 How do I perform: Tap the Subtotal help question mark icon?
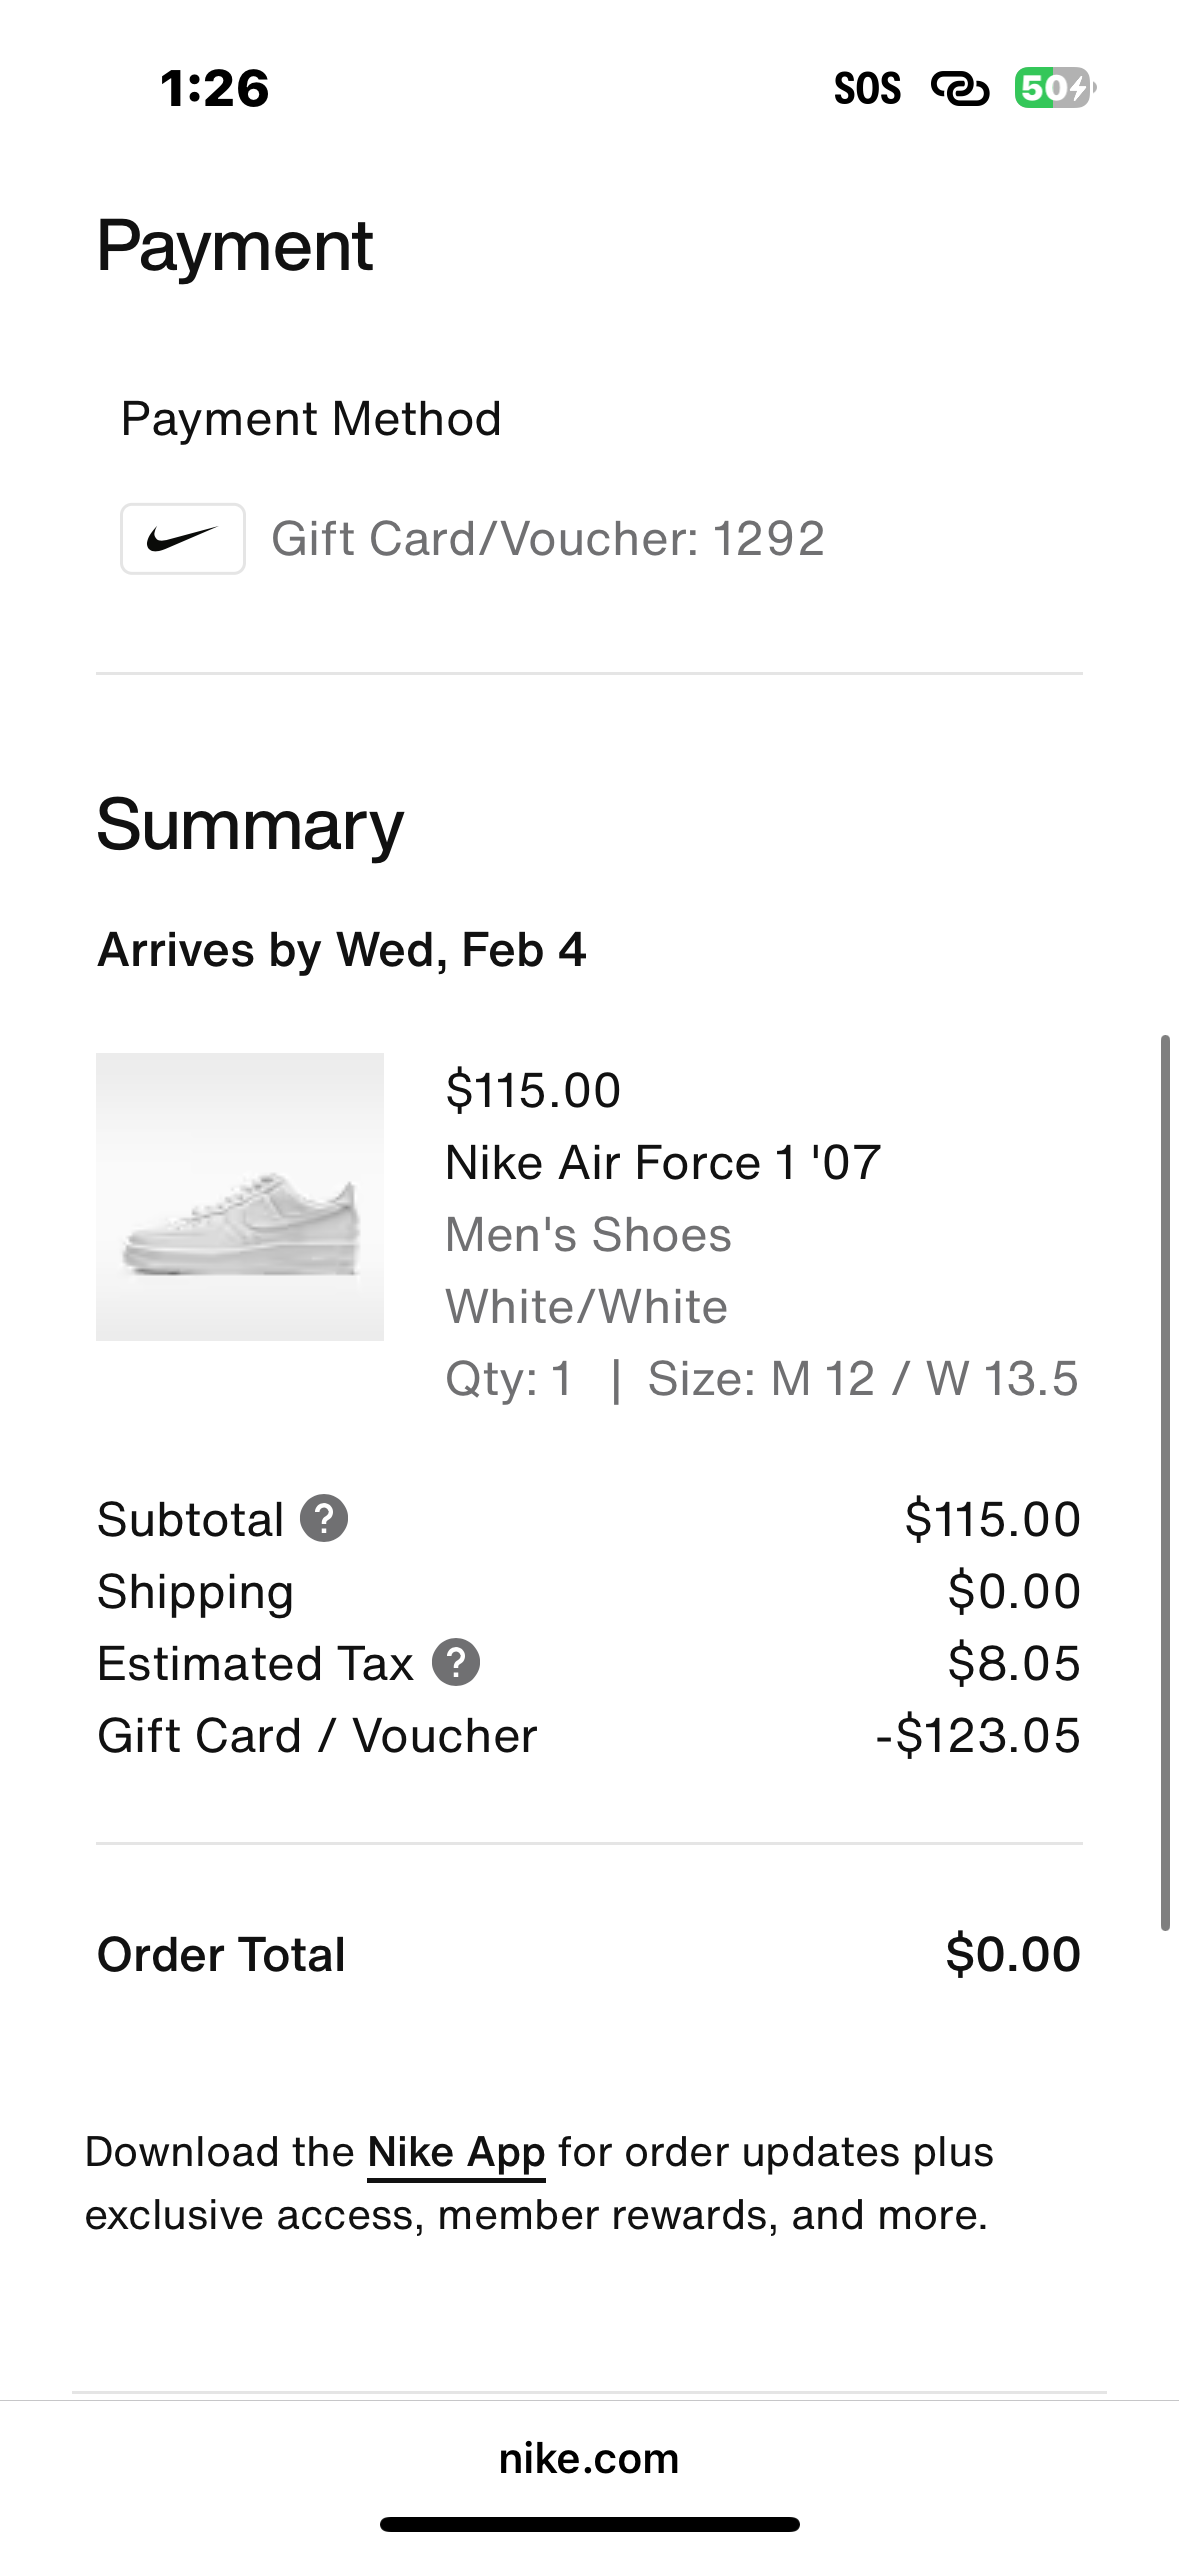(x=324, y=1519)
